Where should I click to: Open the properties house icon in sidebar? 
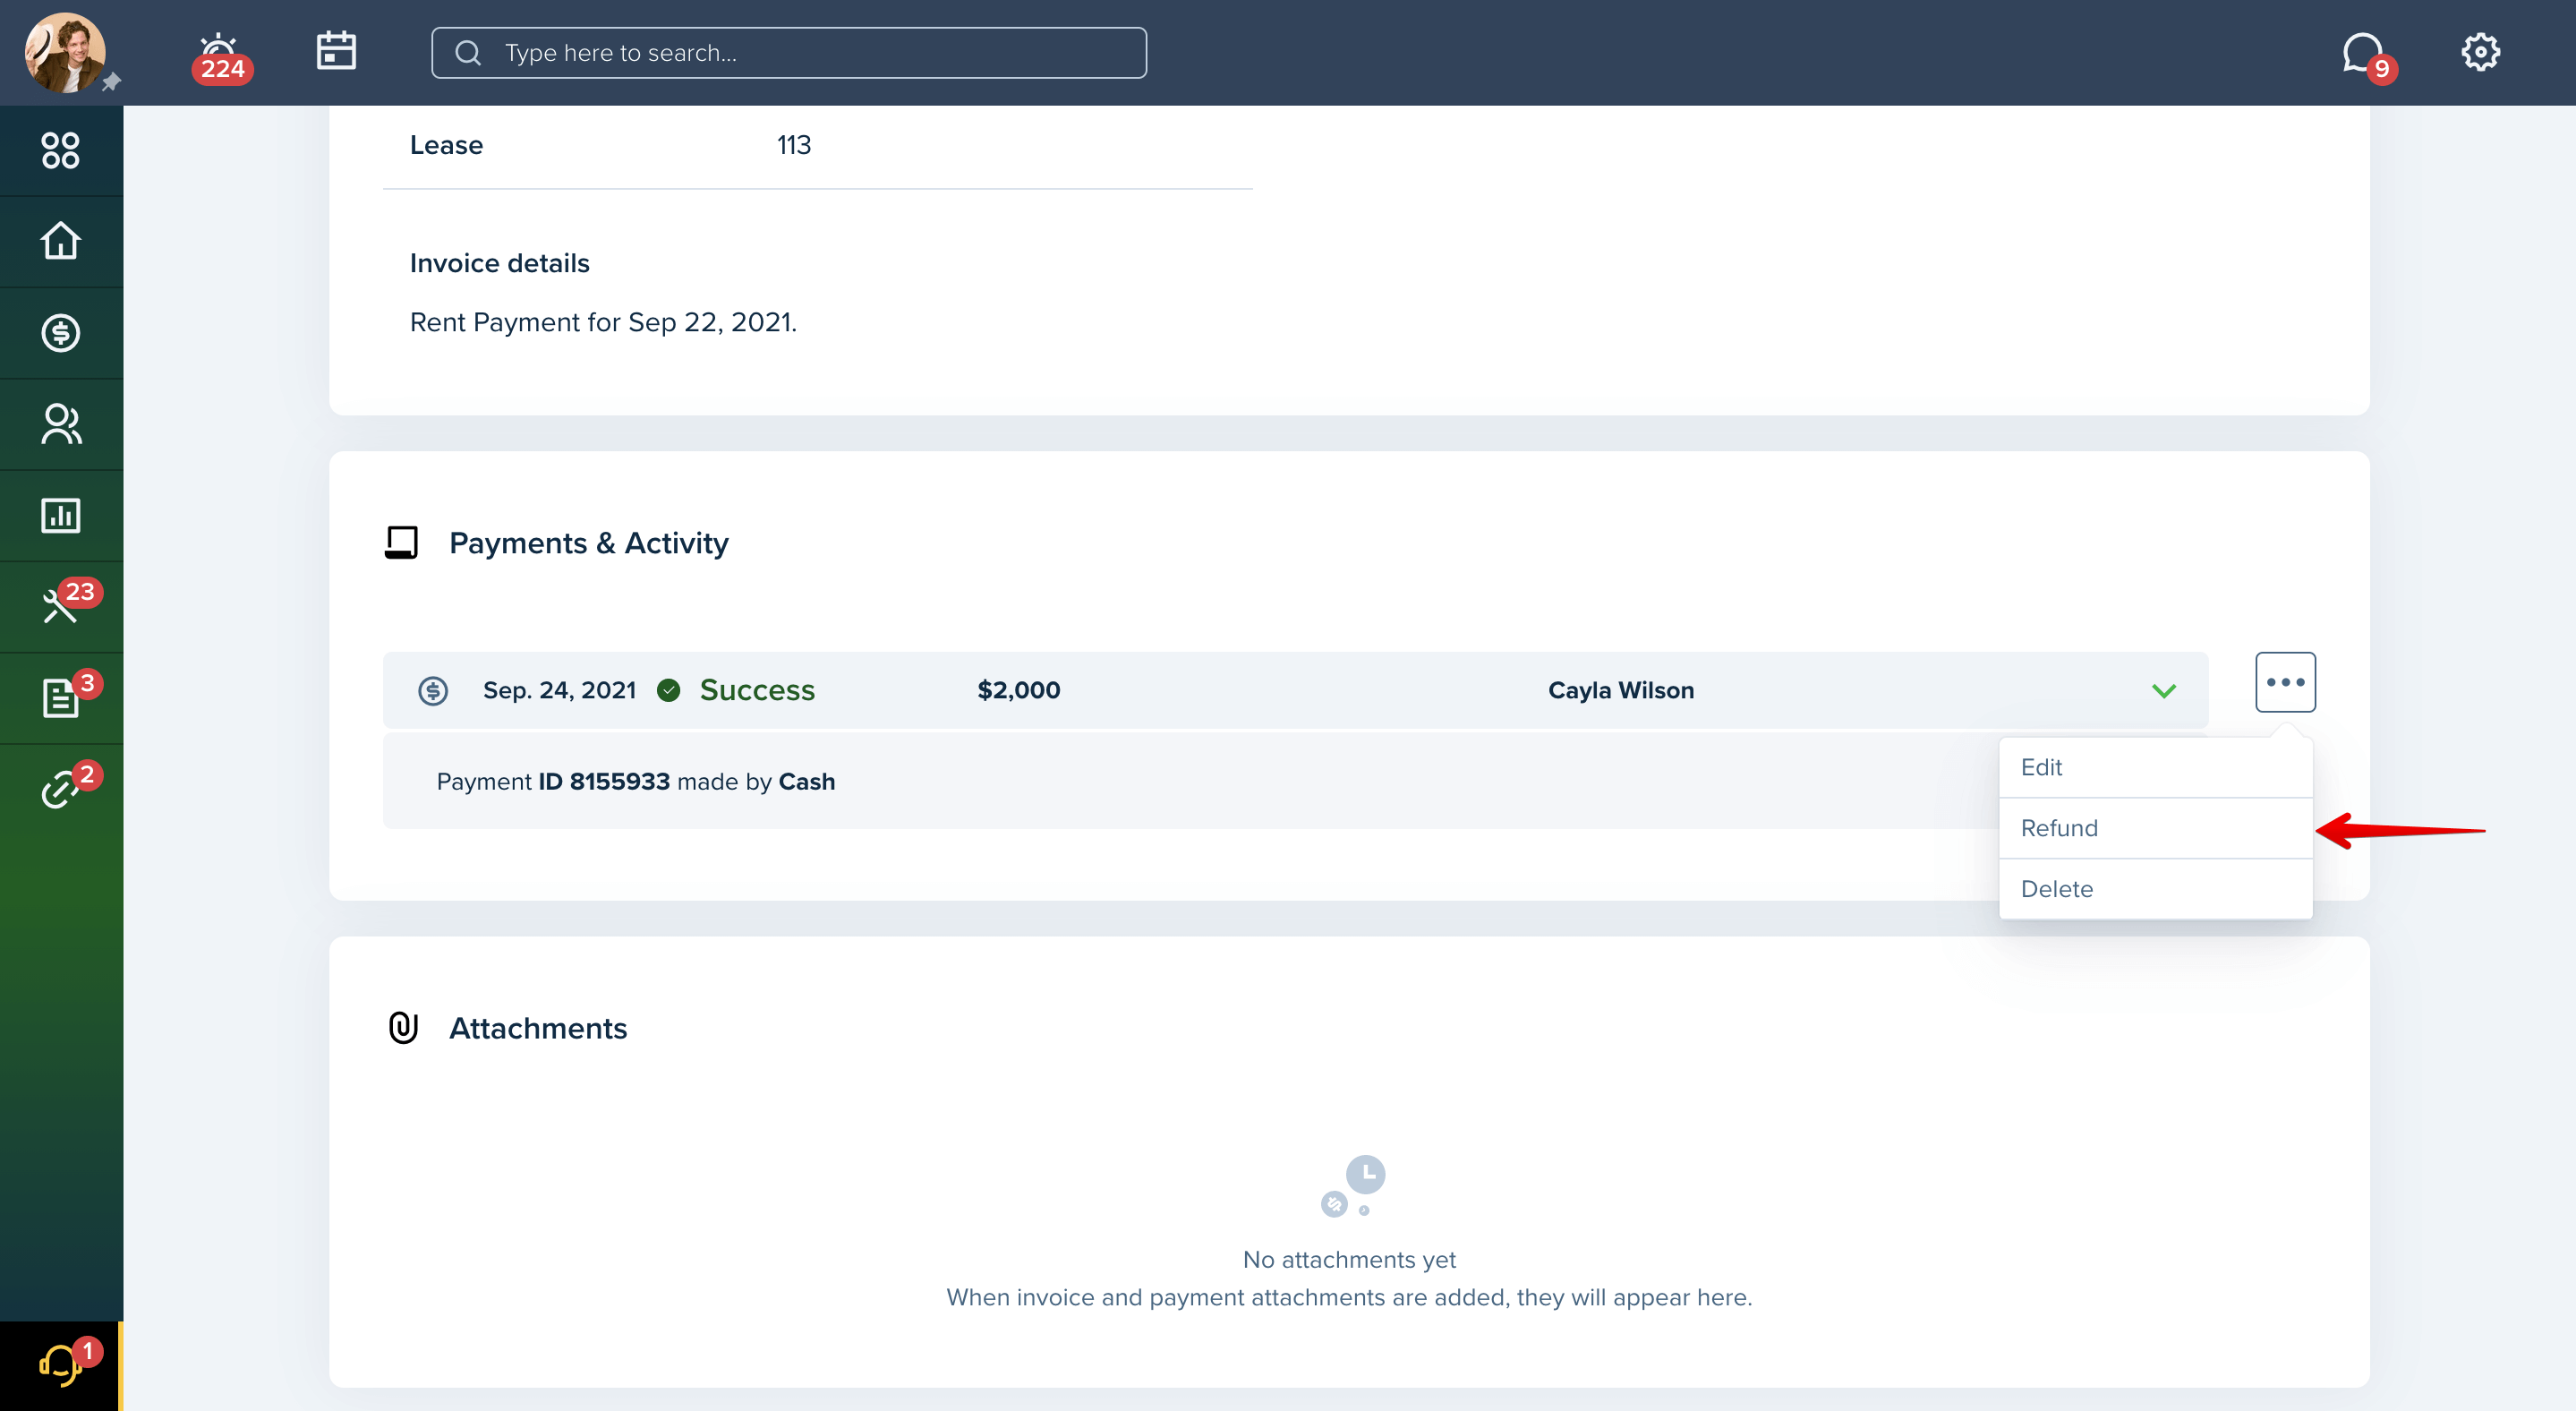click(61, 241)
